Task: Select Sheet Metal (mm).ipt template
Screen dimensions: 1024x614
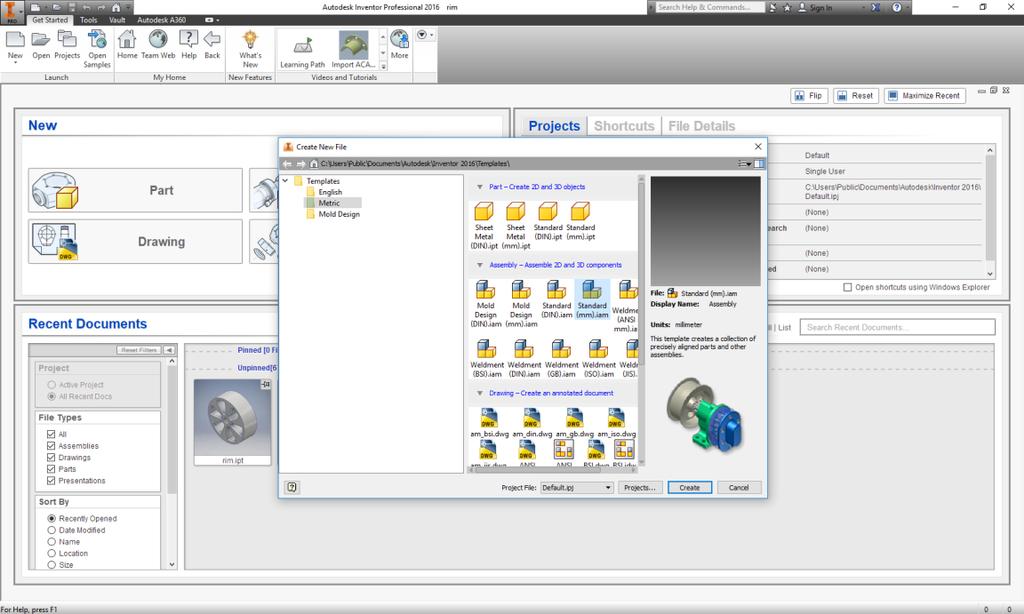Action: 516,226
